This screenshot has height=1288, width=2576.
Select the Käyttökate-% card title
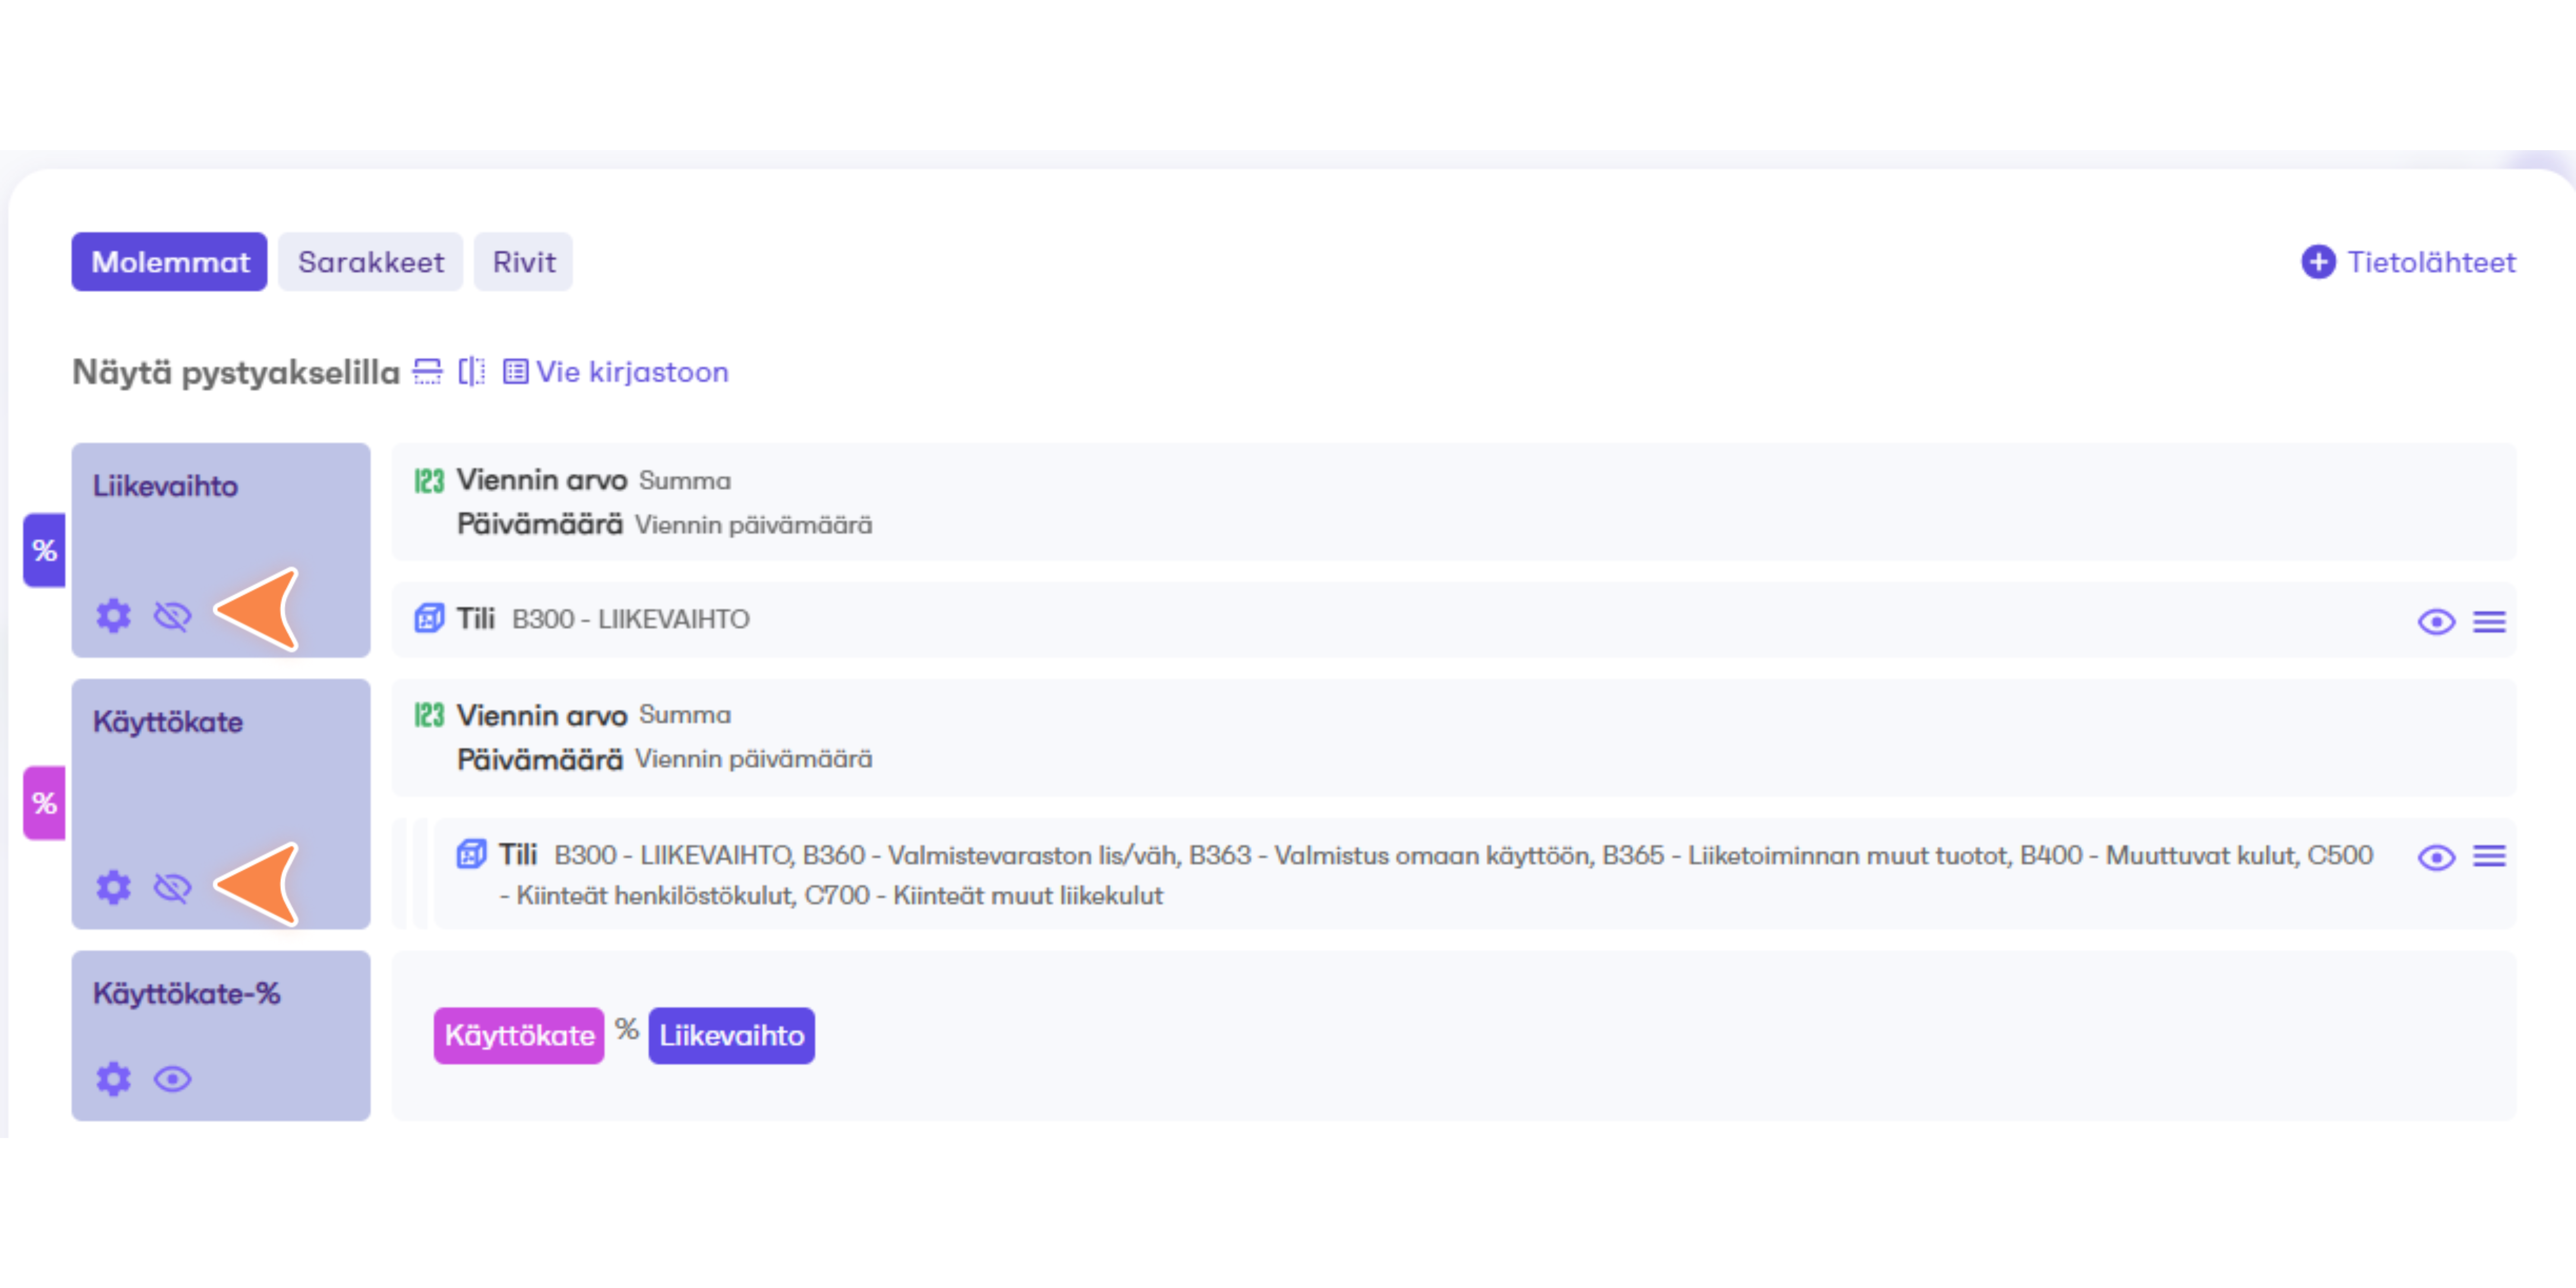tap(187, 994)
